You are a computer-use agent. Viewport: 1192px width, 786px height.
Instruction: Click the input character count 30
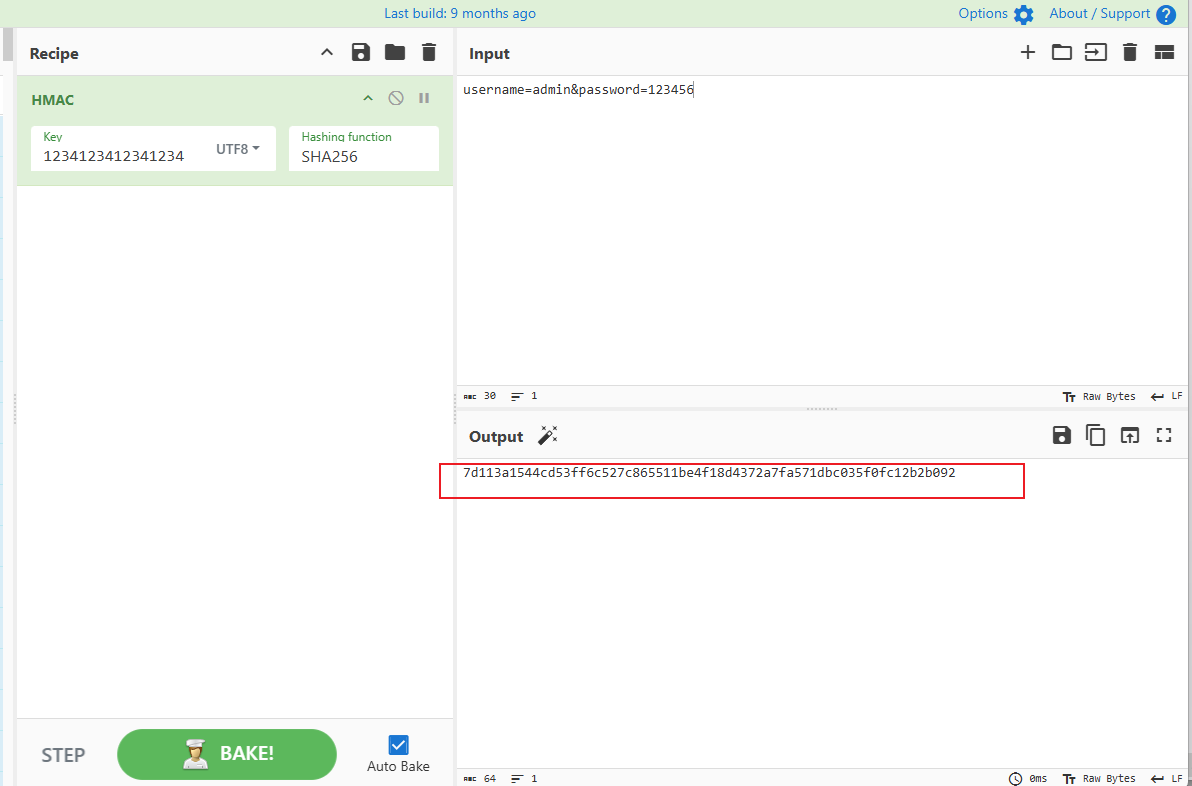click(480, 396)
